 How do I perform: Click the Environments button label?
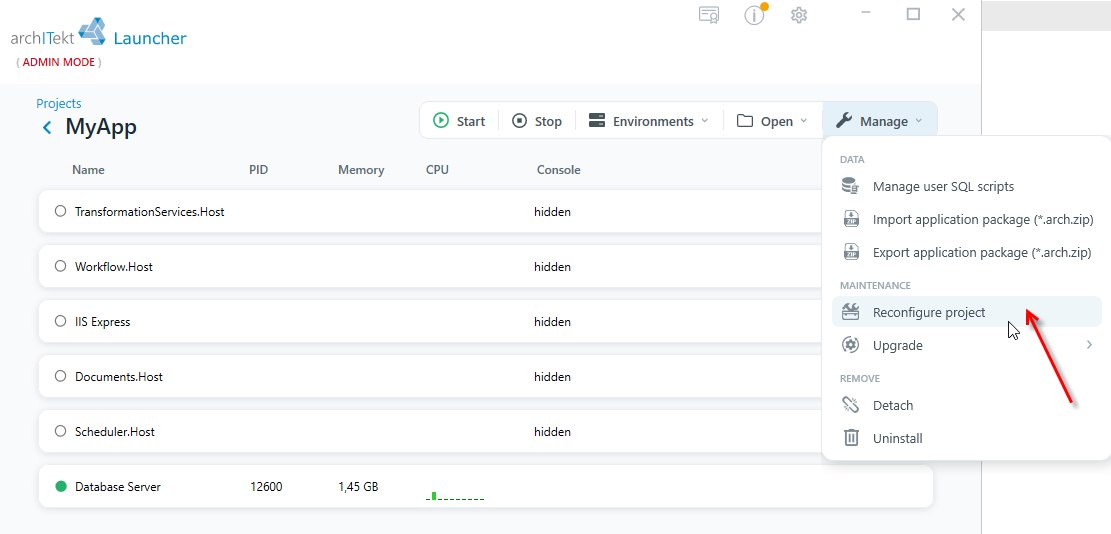pos(653,121)
